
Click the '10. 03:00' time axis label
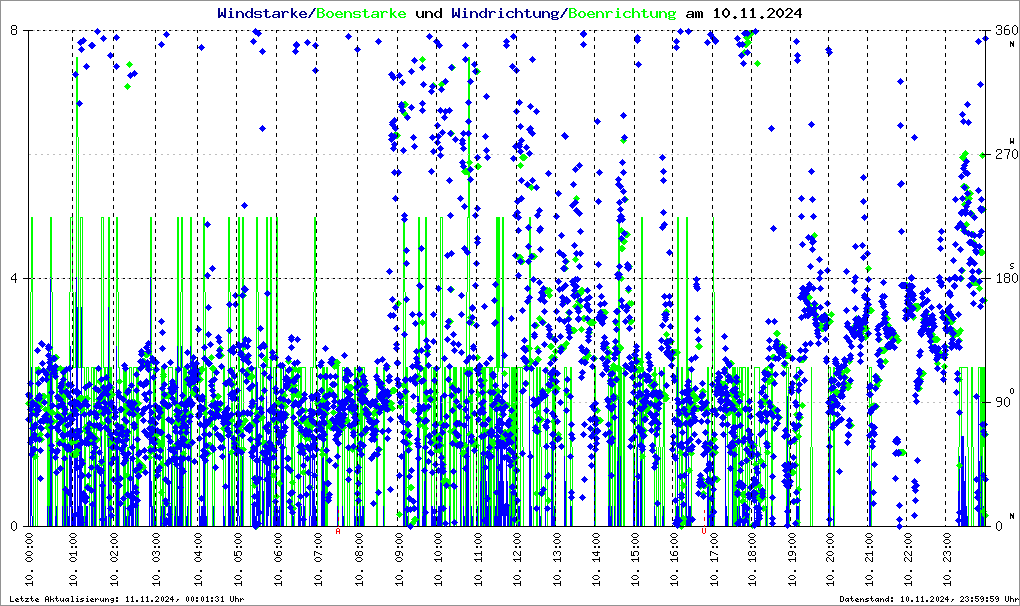(x=156, y=559)
